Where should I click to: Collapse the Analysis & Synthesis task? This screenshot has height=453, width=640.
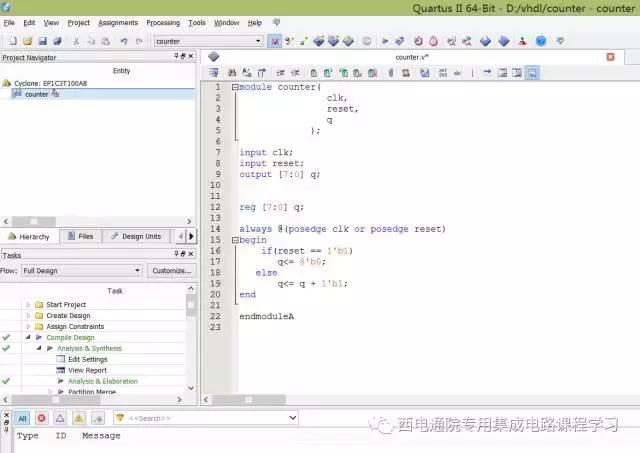[x=39, y=348]
